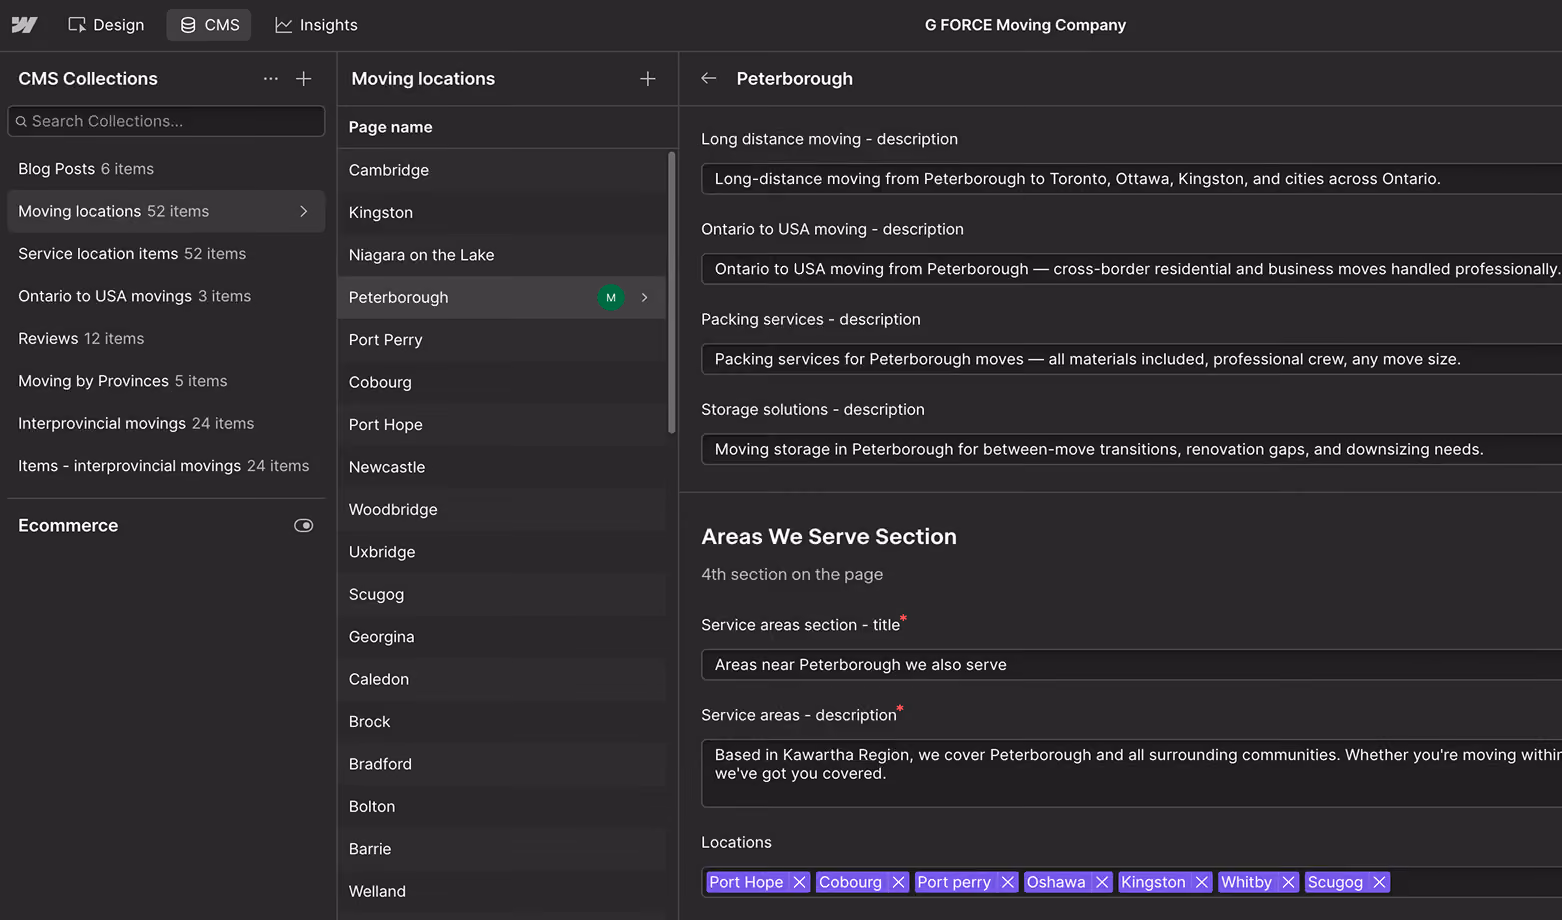Remove the Whitby location tag

tap(1288, 882)
